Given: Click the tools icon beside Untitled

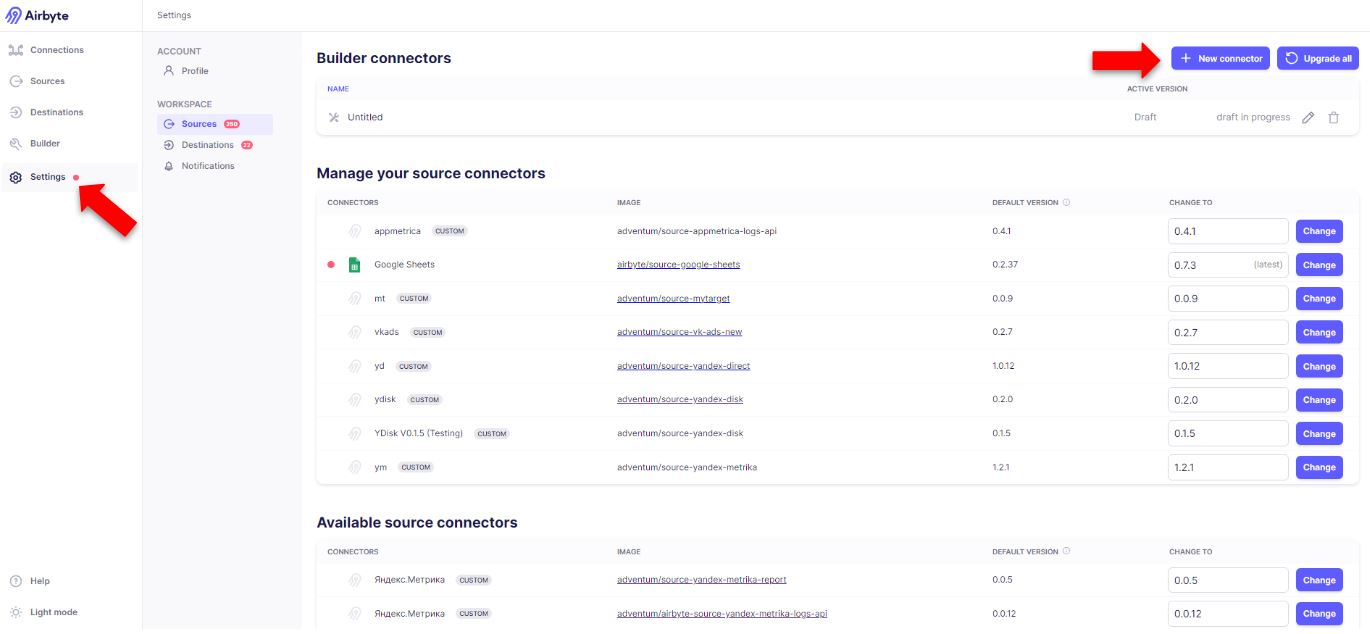Looking at the screenshot, I should point(334,117).
